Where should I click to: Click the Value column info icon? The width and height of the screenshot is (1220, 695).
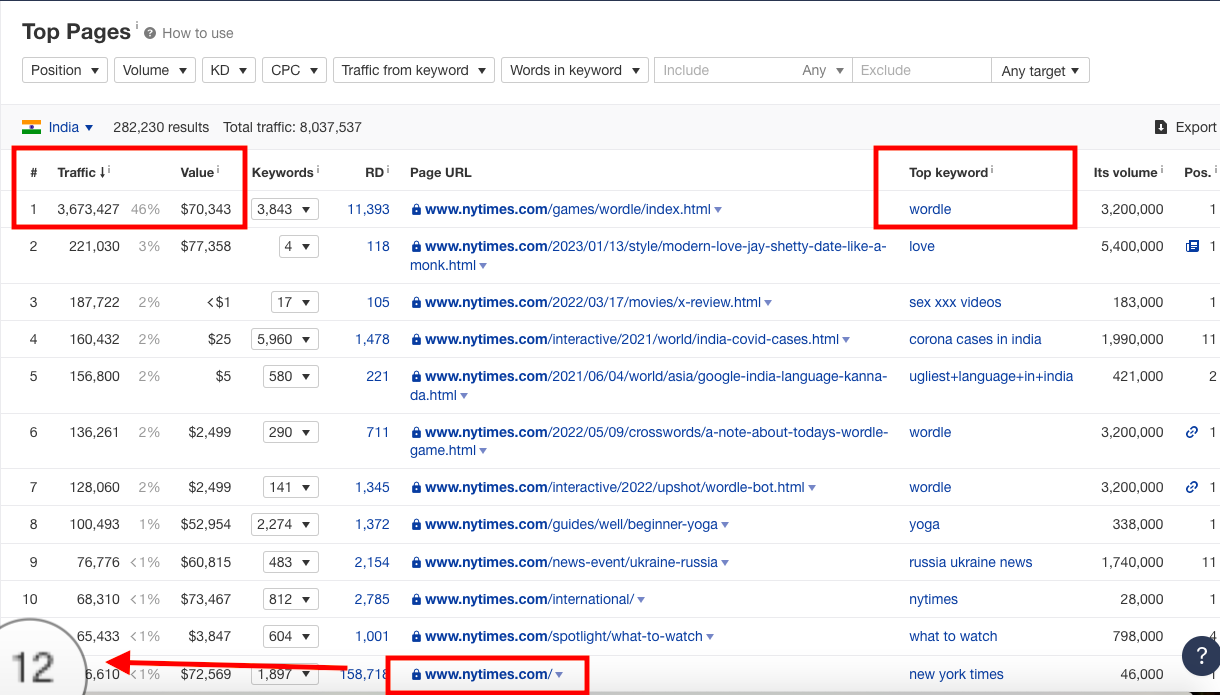click(218, 170)
